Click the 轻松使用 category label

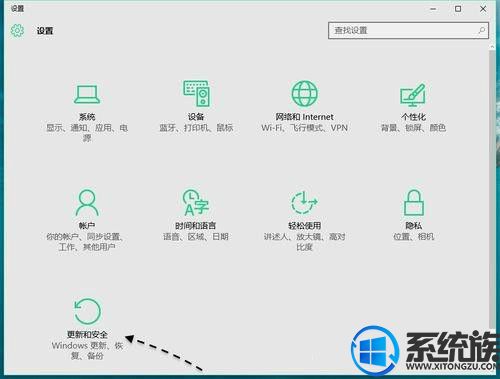point(304,226)
